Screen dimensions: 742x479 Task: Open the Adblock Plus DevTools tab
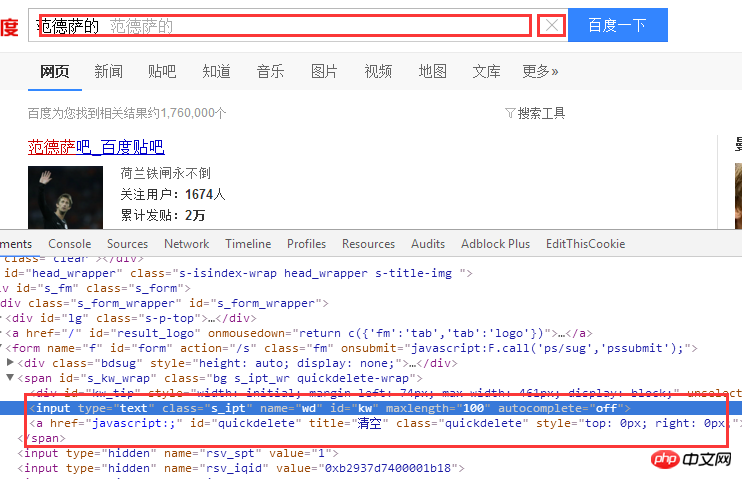[495, 244]
